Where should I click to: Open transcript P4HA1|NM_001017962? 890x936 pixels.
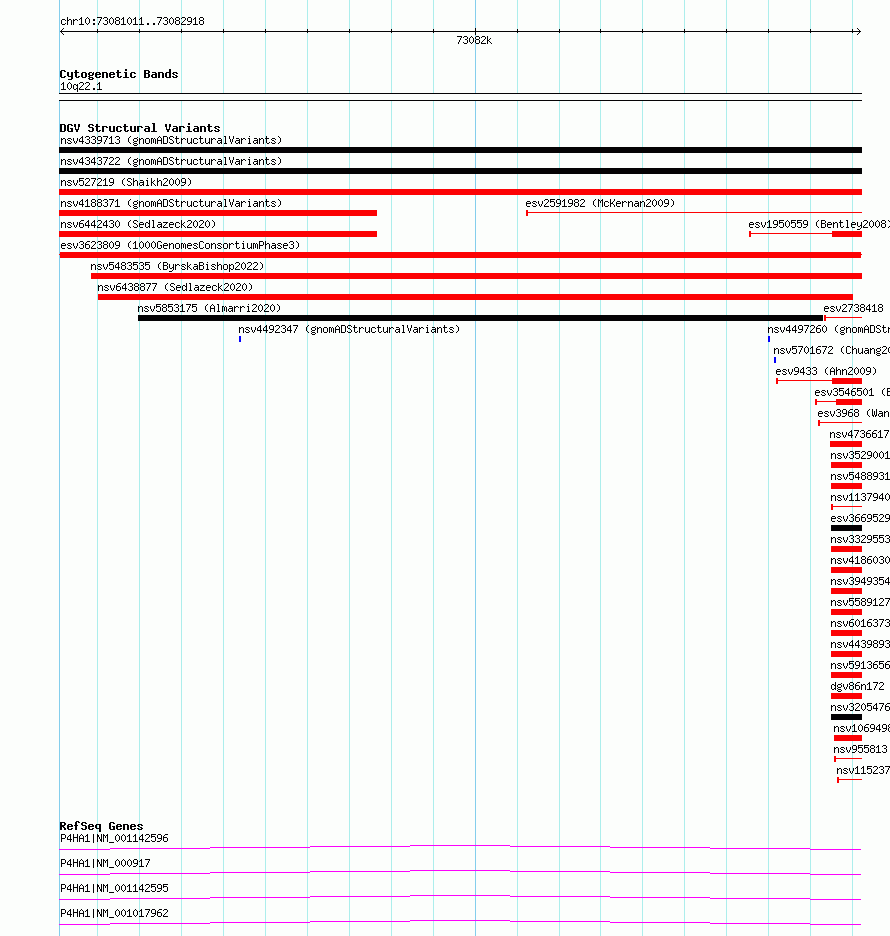point(114,913)
